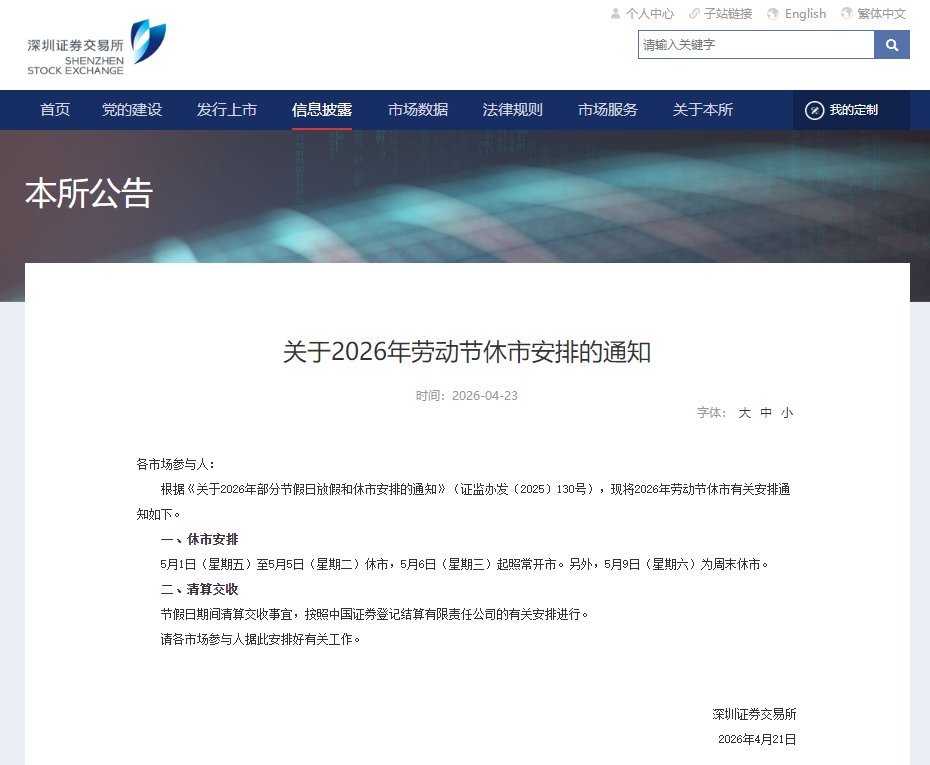Expand the 信息披露 navigation menu
The image size is (930, 765).
pos(322,110)
